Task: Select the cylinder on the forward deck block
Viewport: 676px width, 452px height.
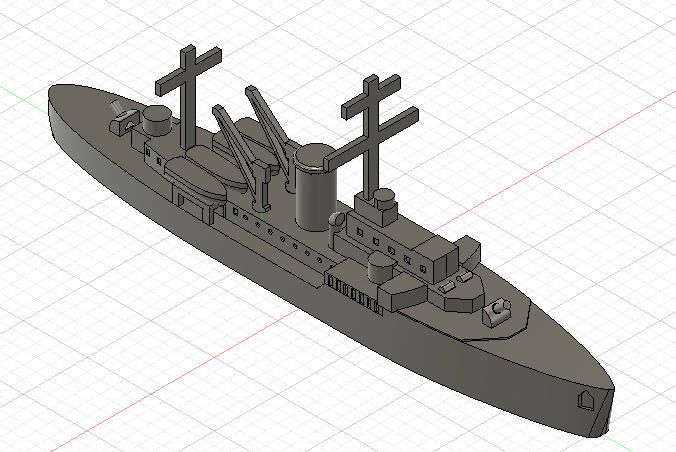Action: click(381, 267)
